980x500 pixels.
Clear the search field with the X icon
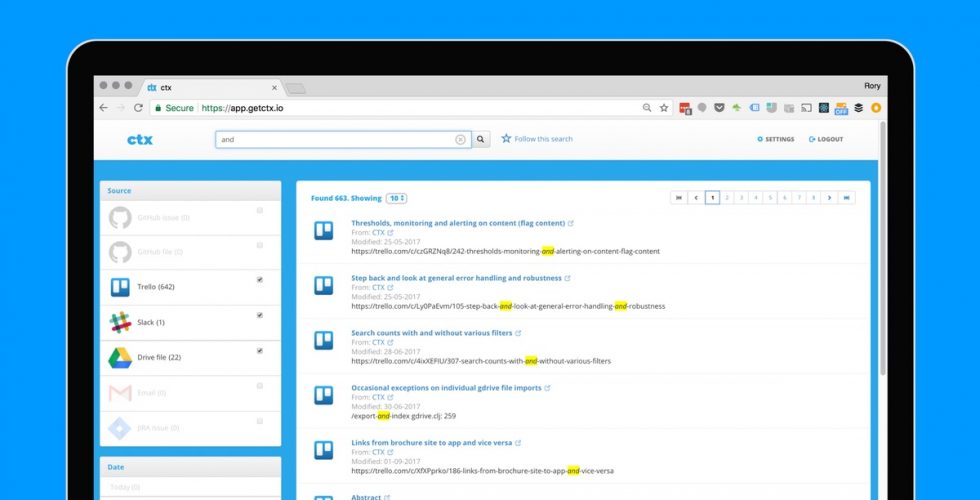click(x=461, y=139)
